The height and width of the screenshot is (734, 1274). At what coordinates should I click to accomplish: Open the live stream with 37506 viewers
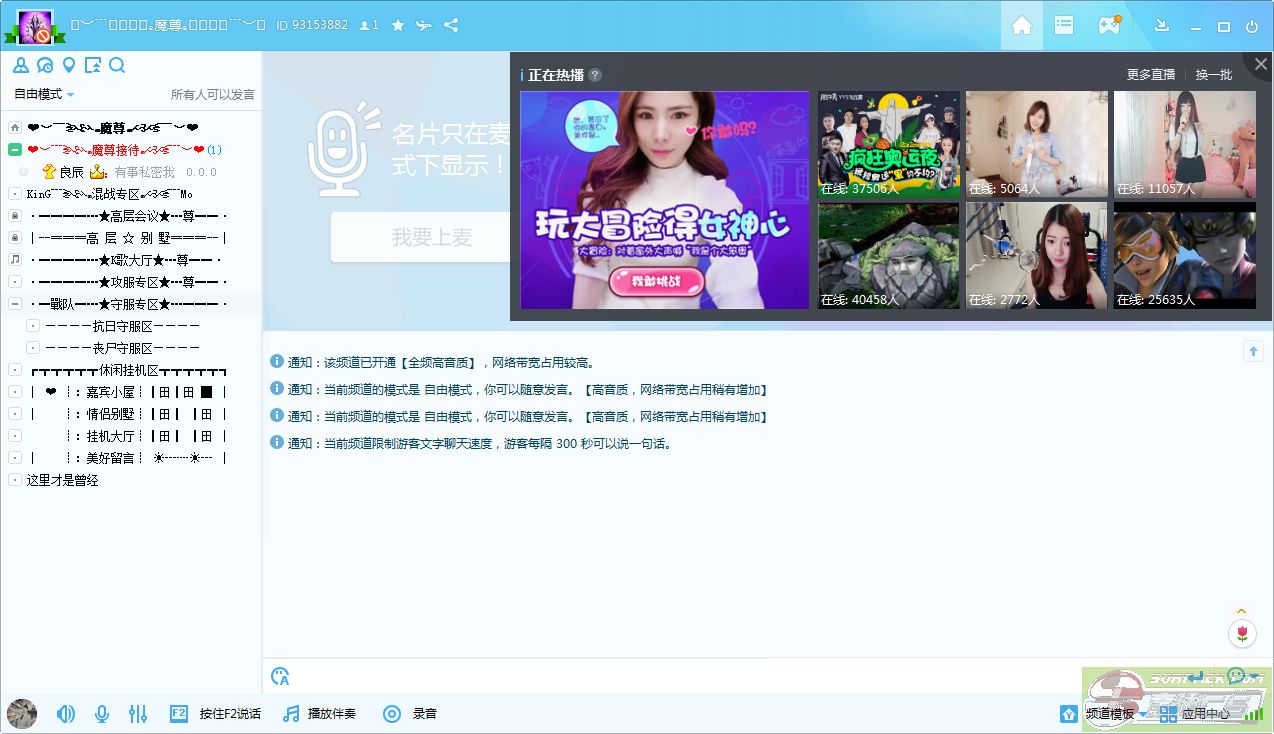pos(889,145)
